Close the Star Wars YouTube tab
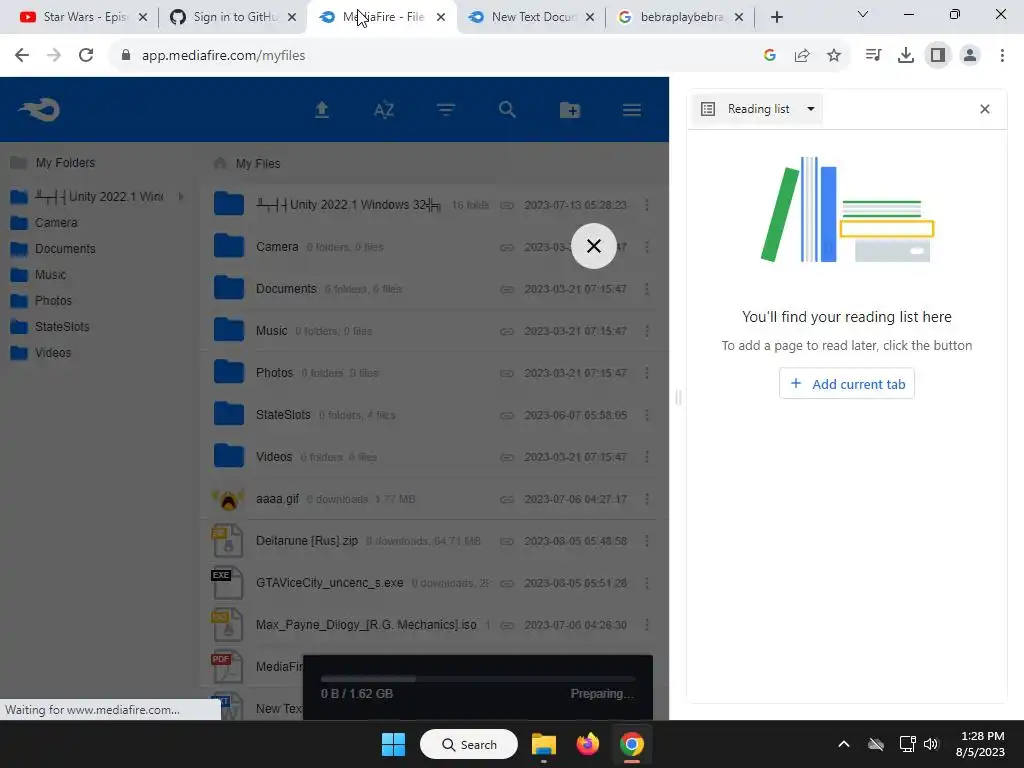Viewport: 1024px width, 768px height. click(143, 17)
